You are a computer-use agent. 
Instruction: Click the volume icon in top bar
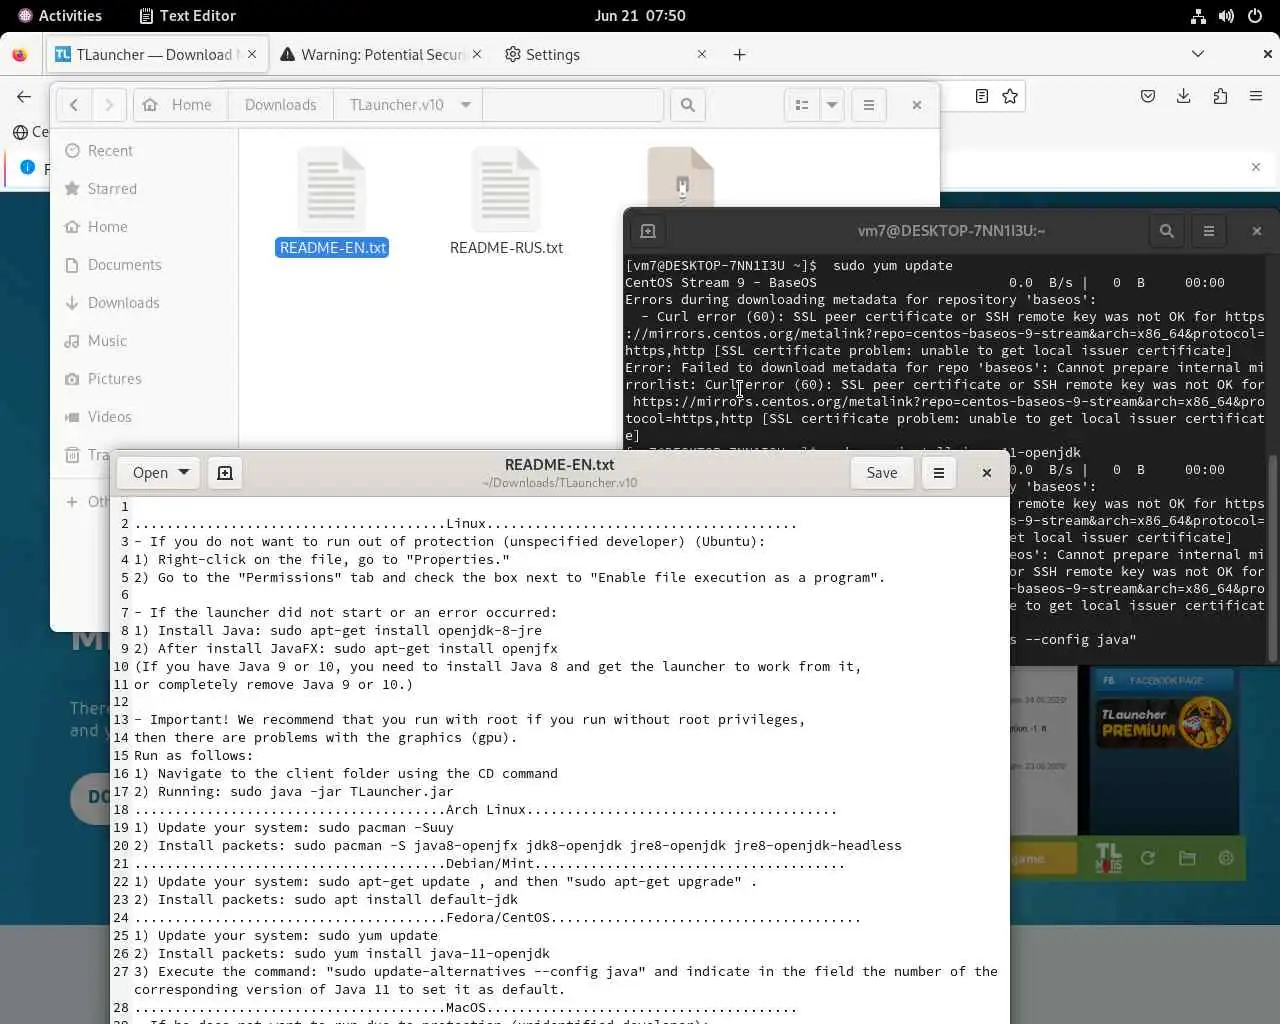tap(1226, 15)
